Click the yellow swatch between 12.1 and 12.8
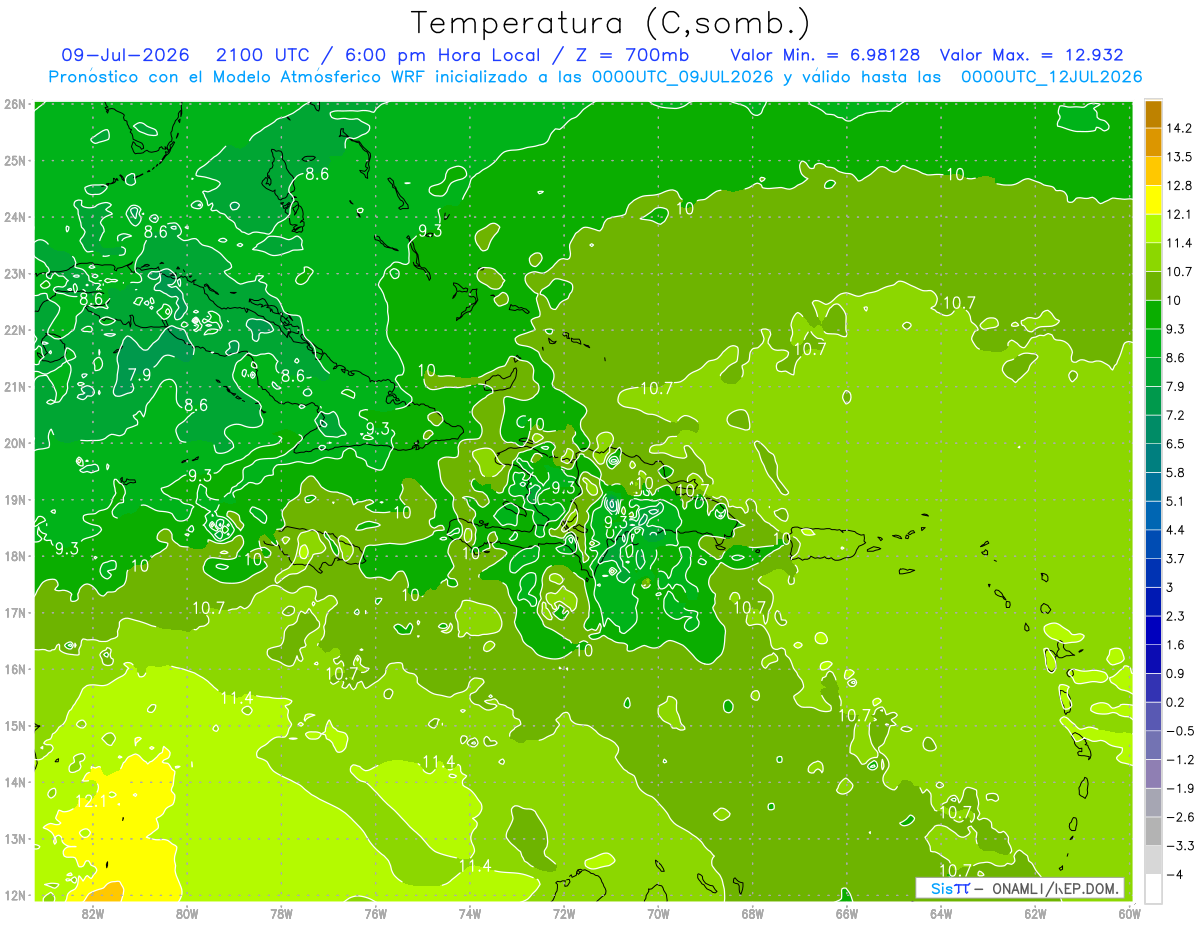 pos(1153,199)
